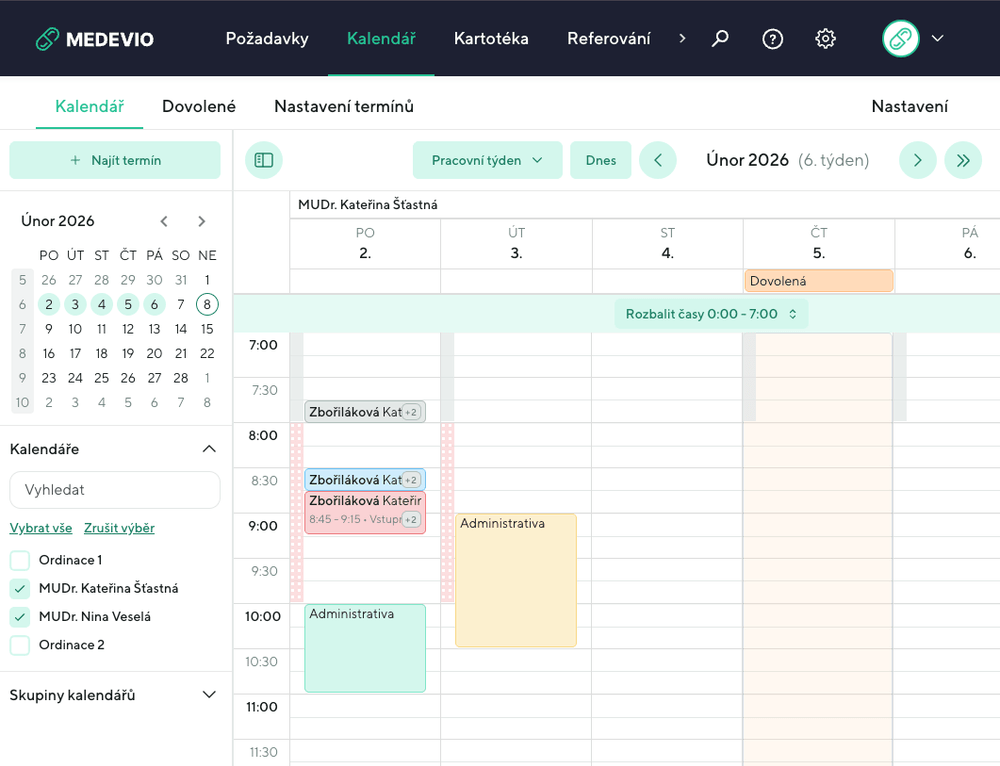
Task: Expand hidden times 0:00 - 7:00
Action: pyautogui.click(x=711, y=314)
